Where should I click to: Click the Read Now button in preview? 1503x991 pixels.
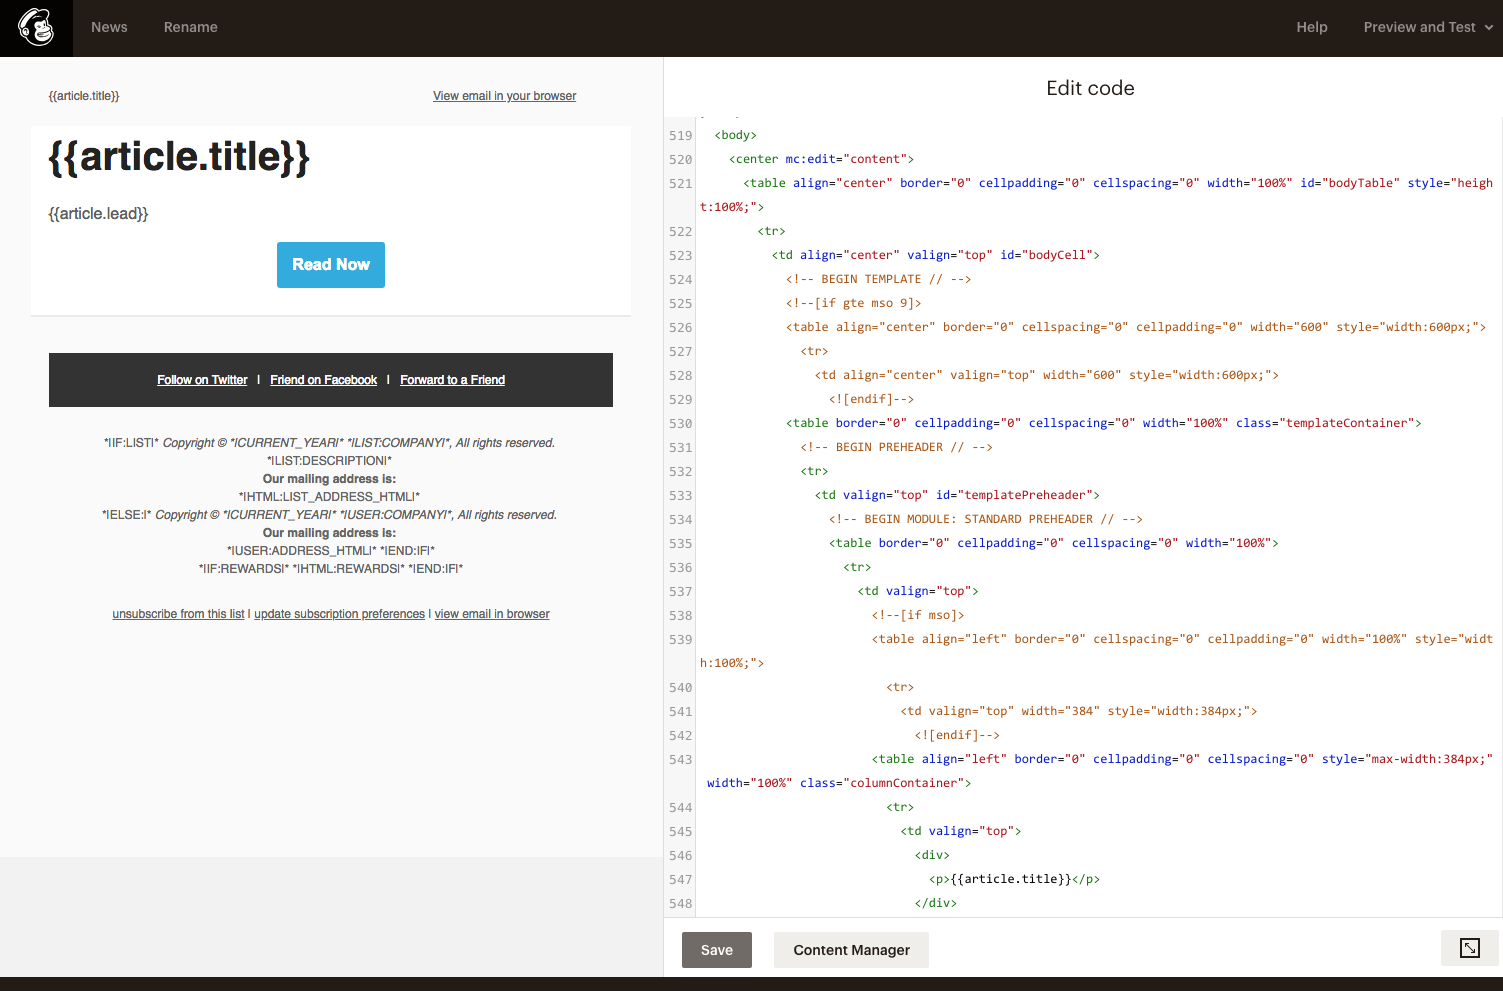(331, 265)
